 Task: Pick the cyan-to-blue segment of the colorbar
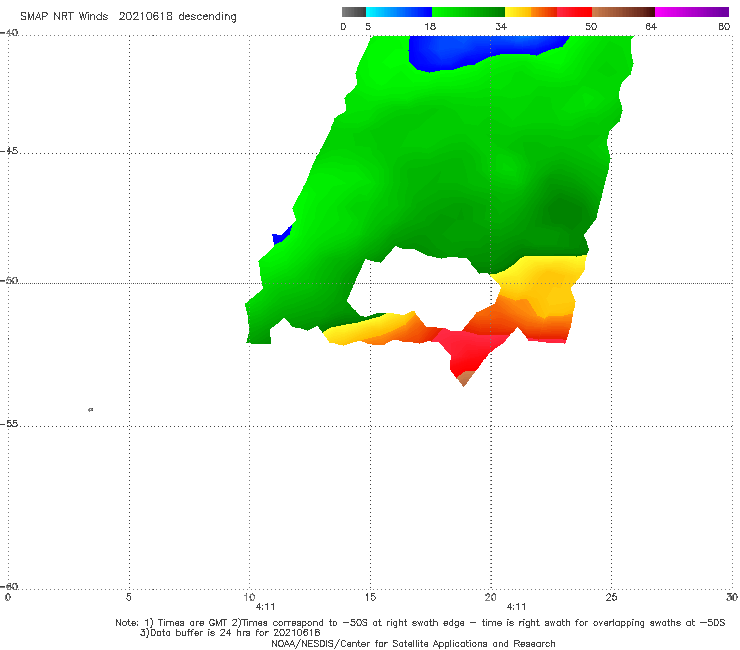pyautogui.click(x=399, y=12)
